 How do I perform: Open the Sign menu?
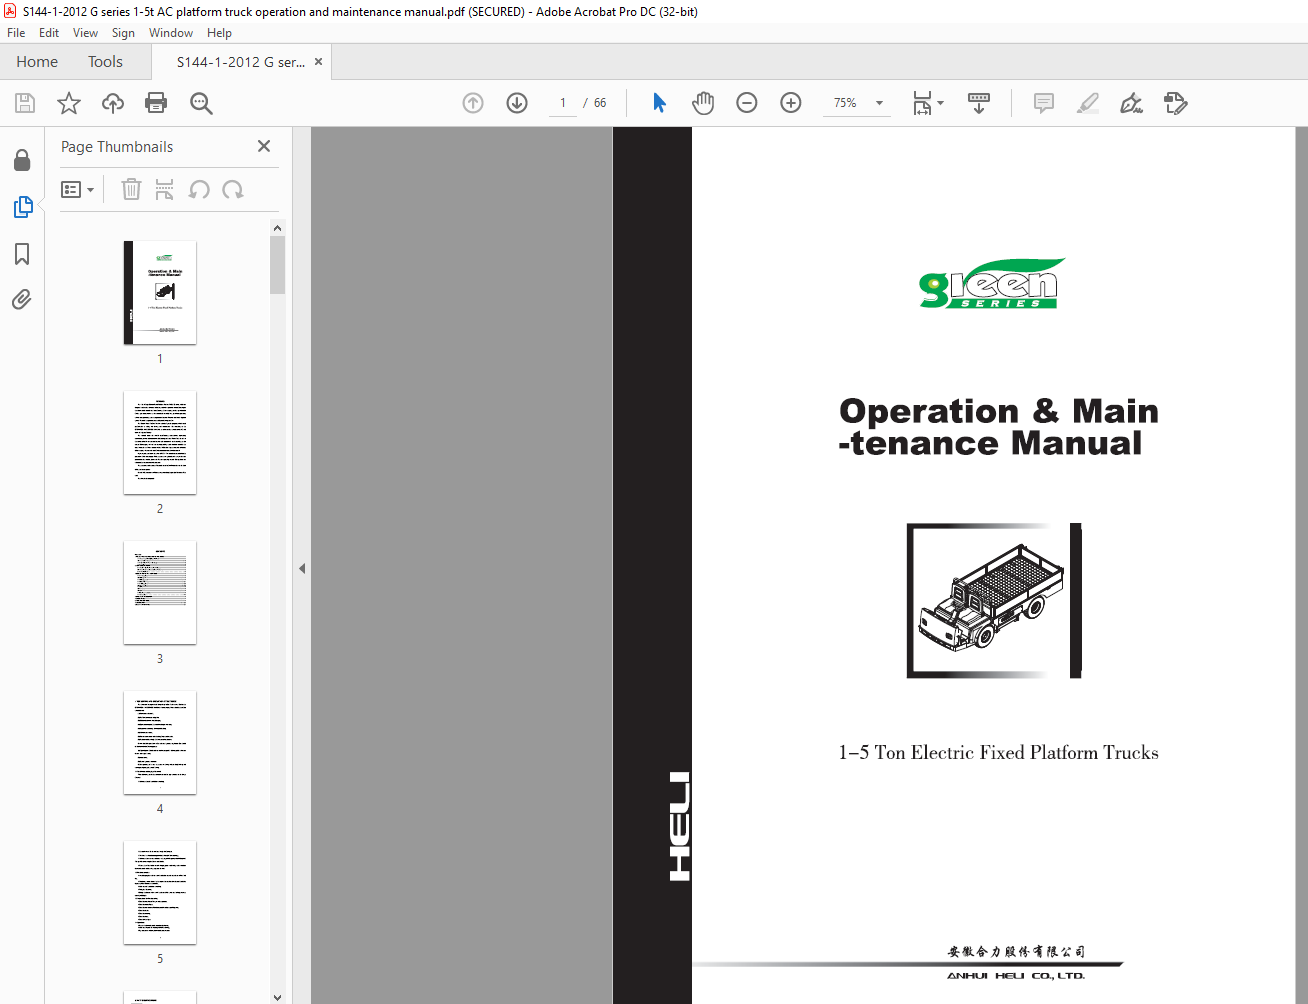[123, 33]
